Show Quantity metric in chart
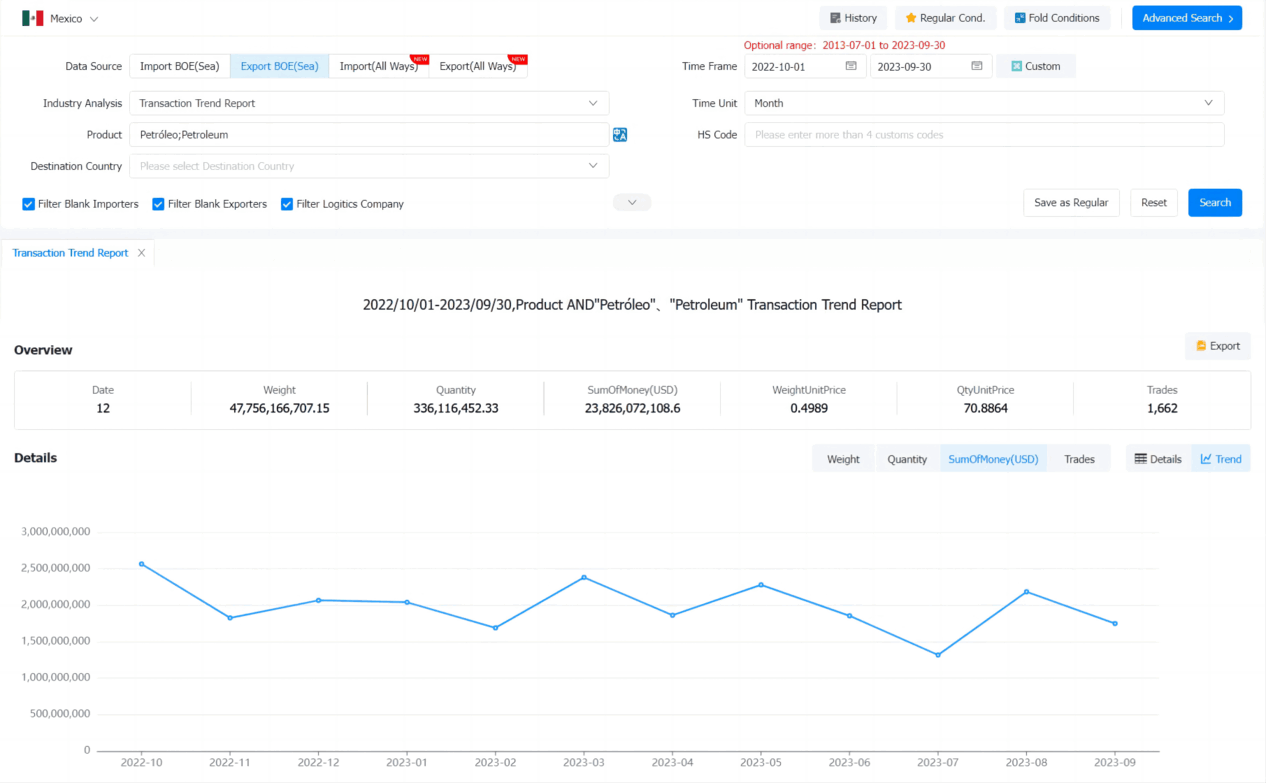The image size is (1266, 783). (x=907, y=459)
